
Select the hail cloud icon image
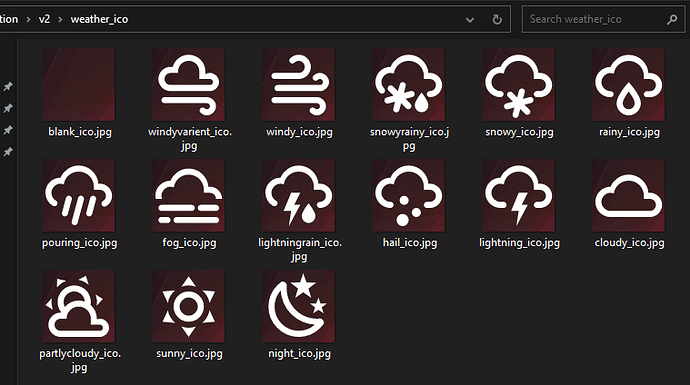click(408, 195)
